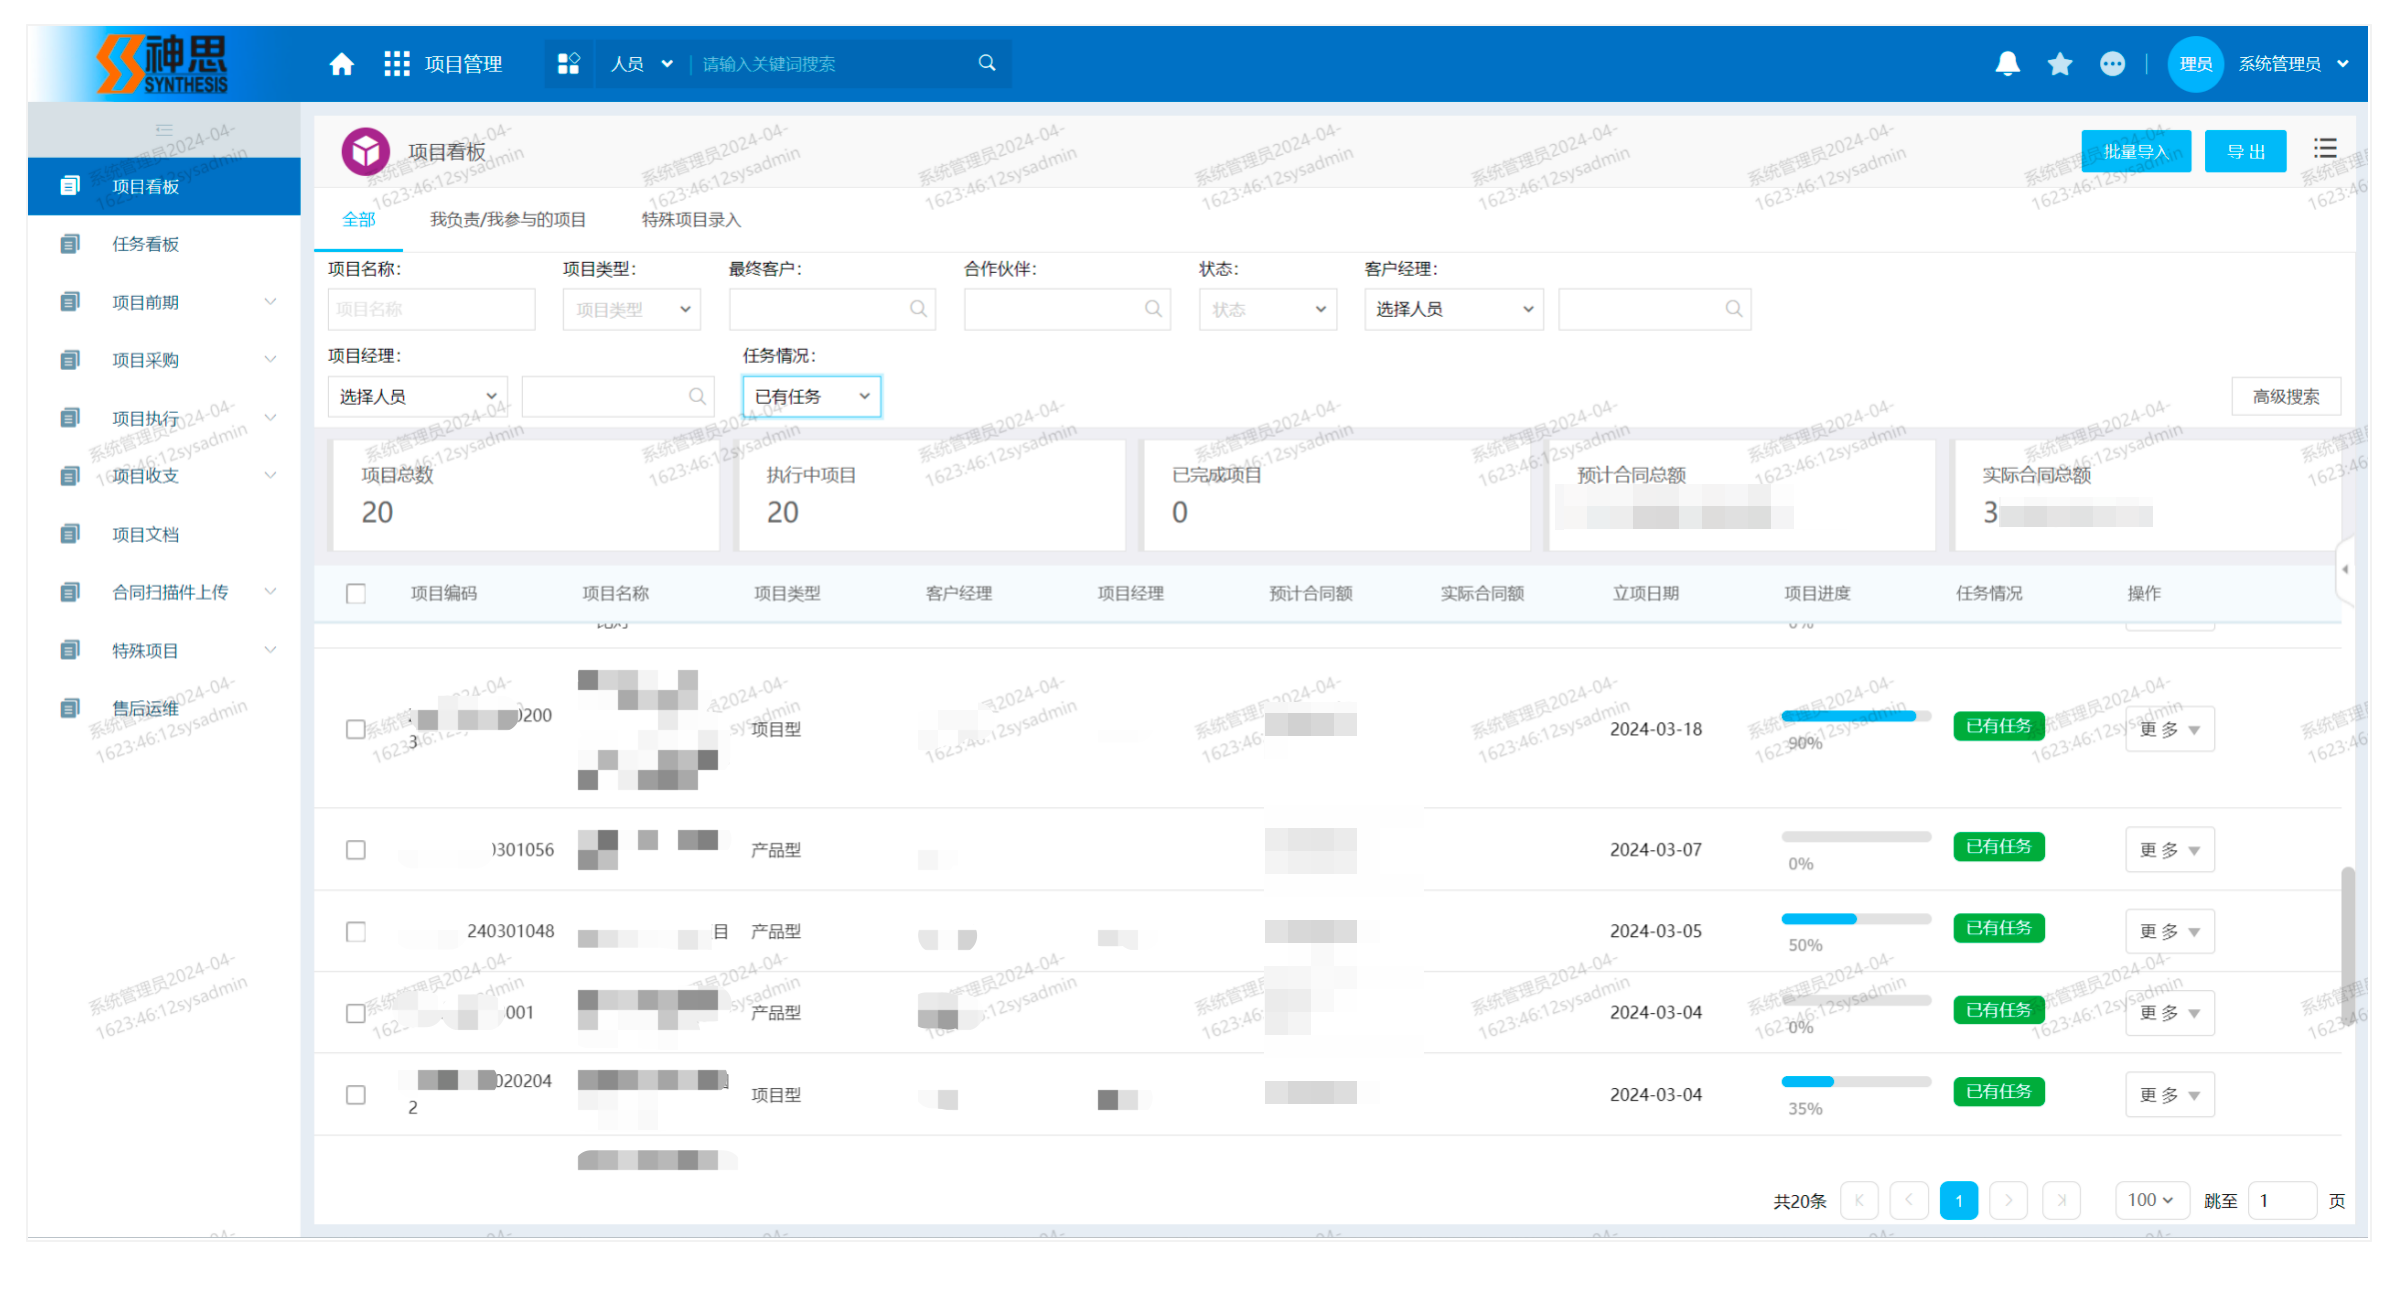Open the app grid menu icon

[x=397, y=64]
